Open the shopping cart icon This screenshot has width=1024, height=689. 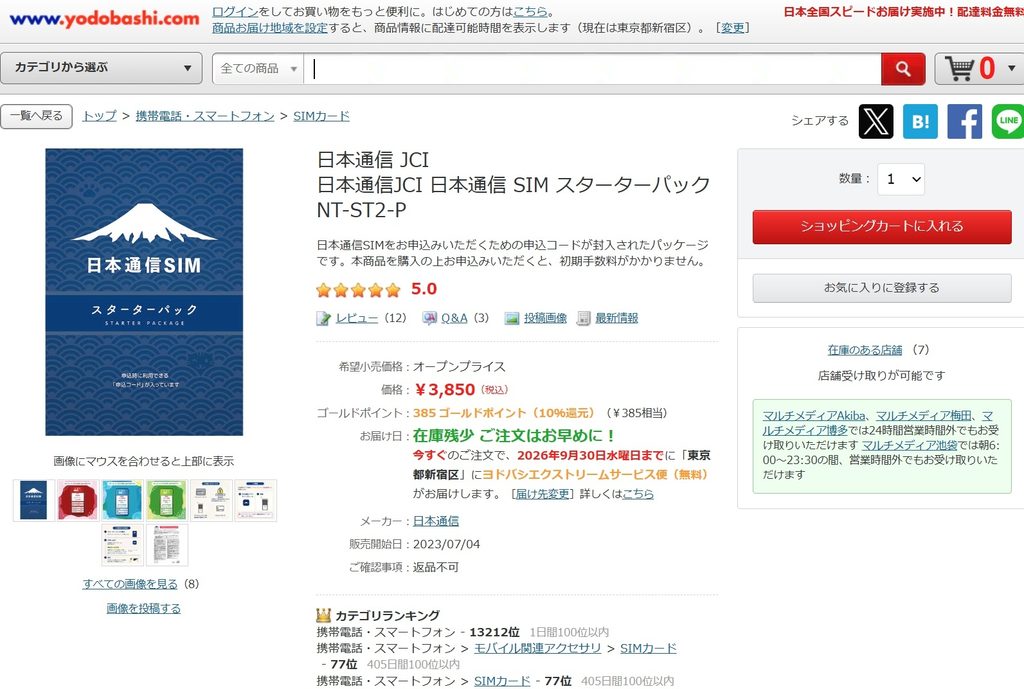pyautogui.click(x=959, y=69)
